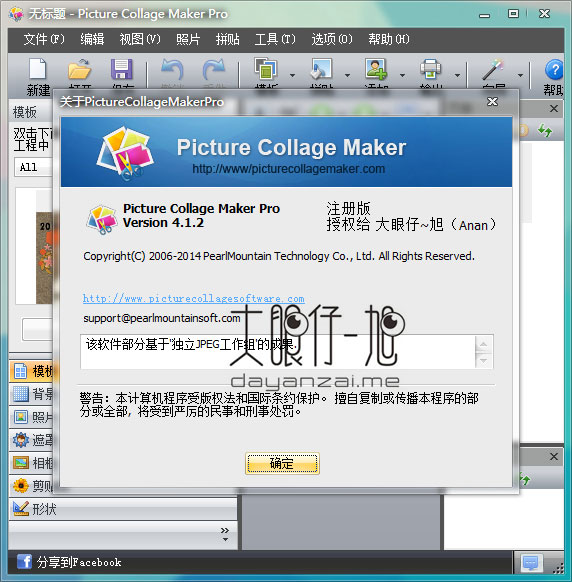
Task: Open the 工具(T) menu
Action: pos(275,39)
